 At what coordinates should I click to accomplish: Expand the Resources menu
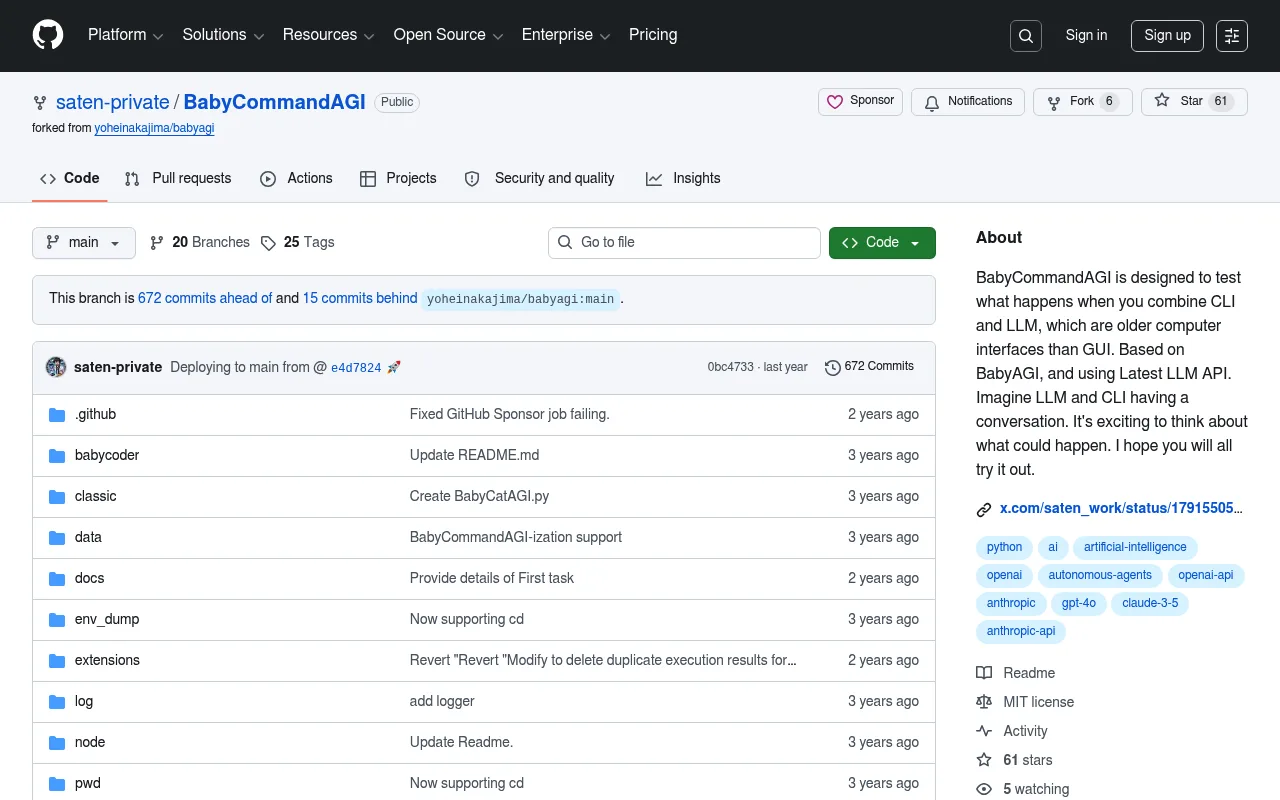[329, 35]
